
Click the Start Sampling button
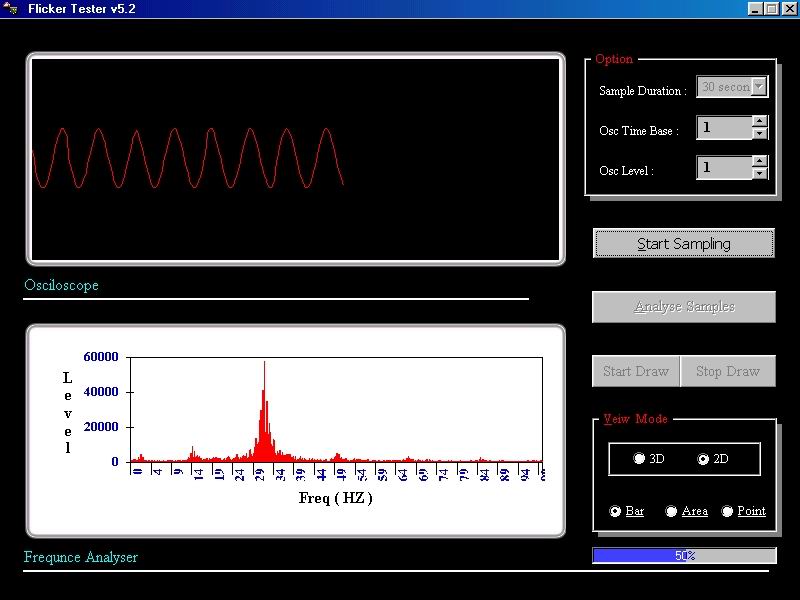click(684, 243)
